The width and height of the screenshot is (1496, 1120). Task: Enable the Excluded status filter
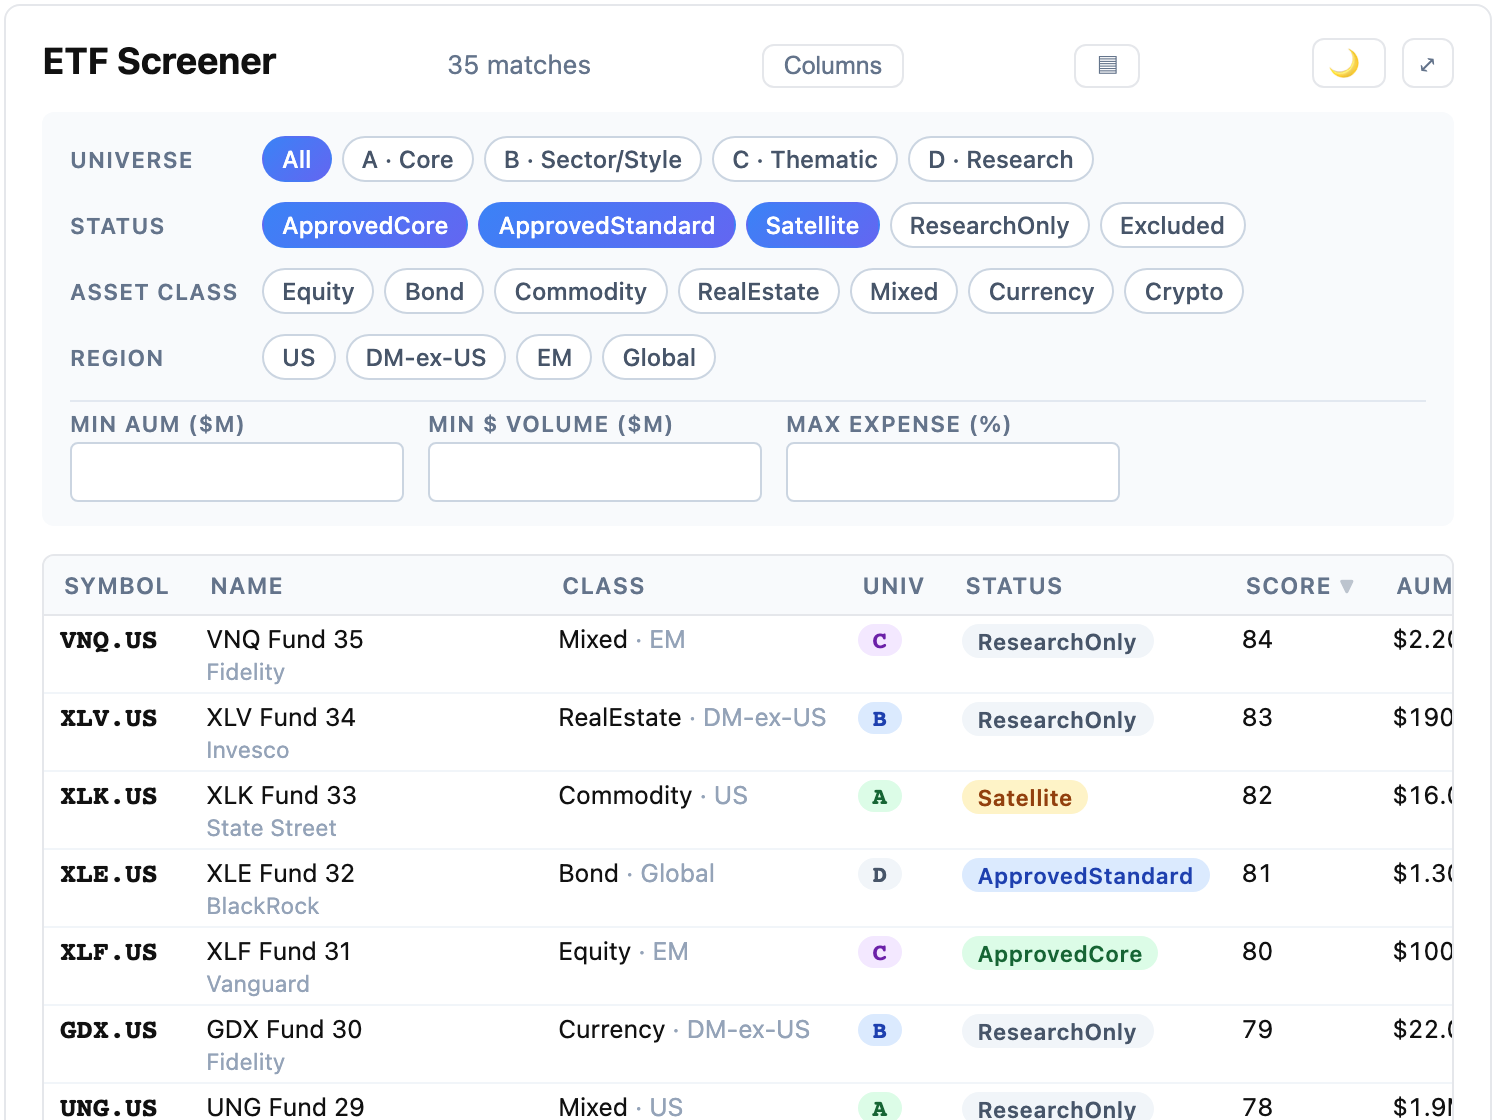(1173, 225)
